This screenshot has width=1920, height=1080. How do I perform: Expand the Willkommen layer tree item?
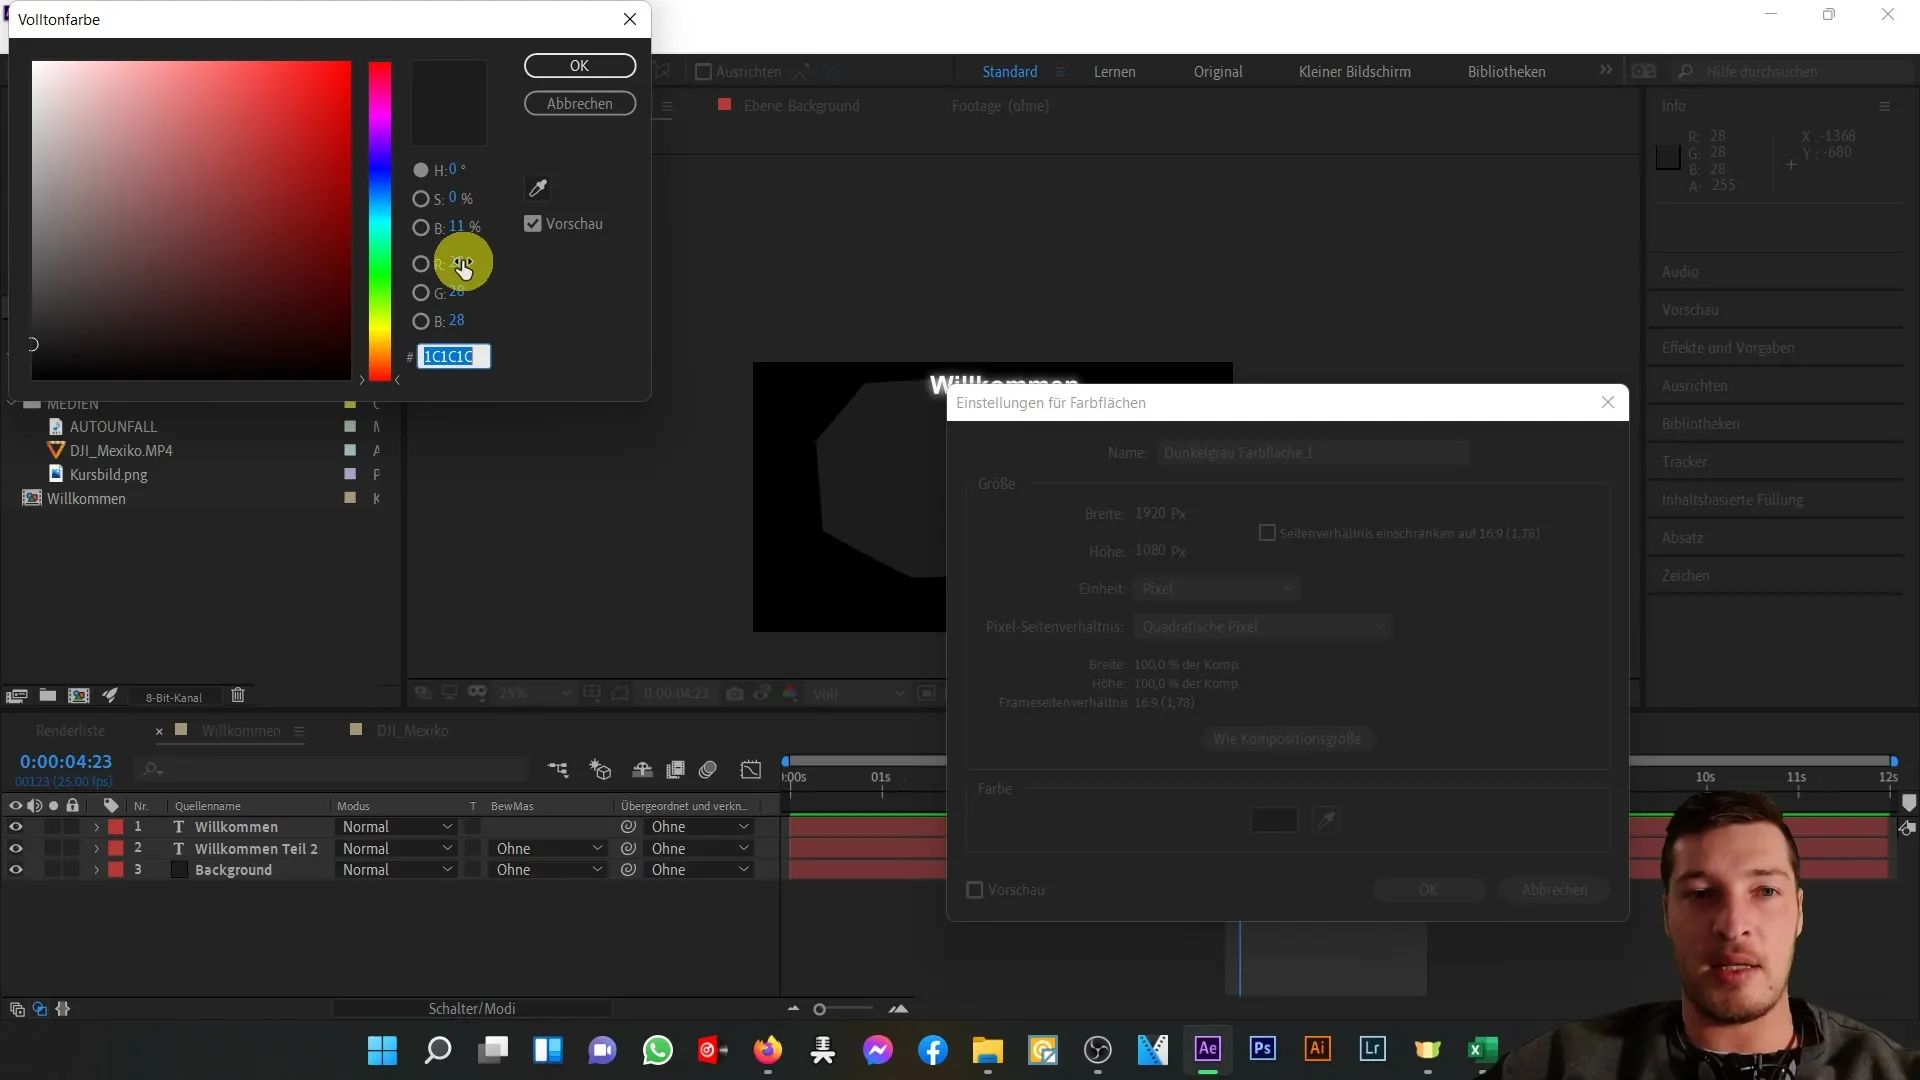pyautogui.click(x=95, y=827)
